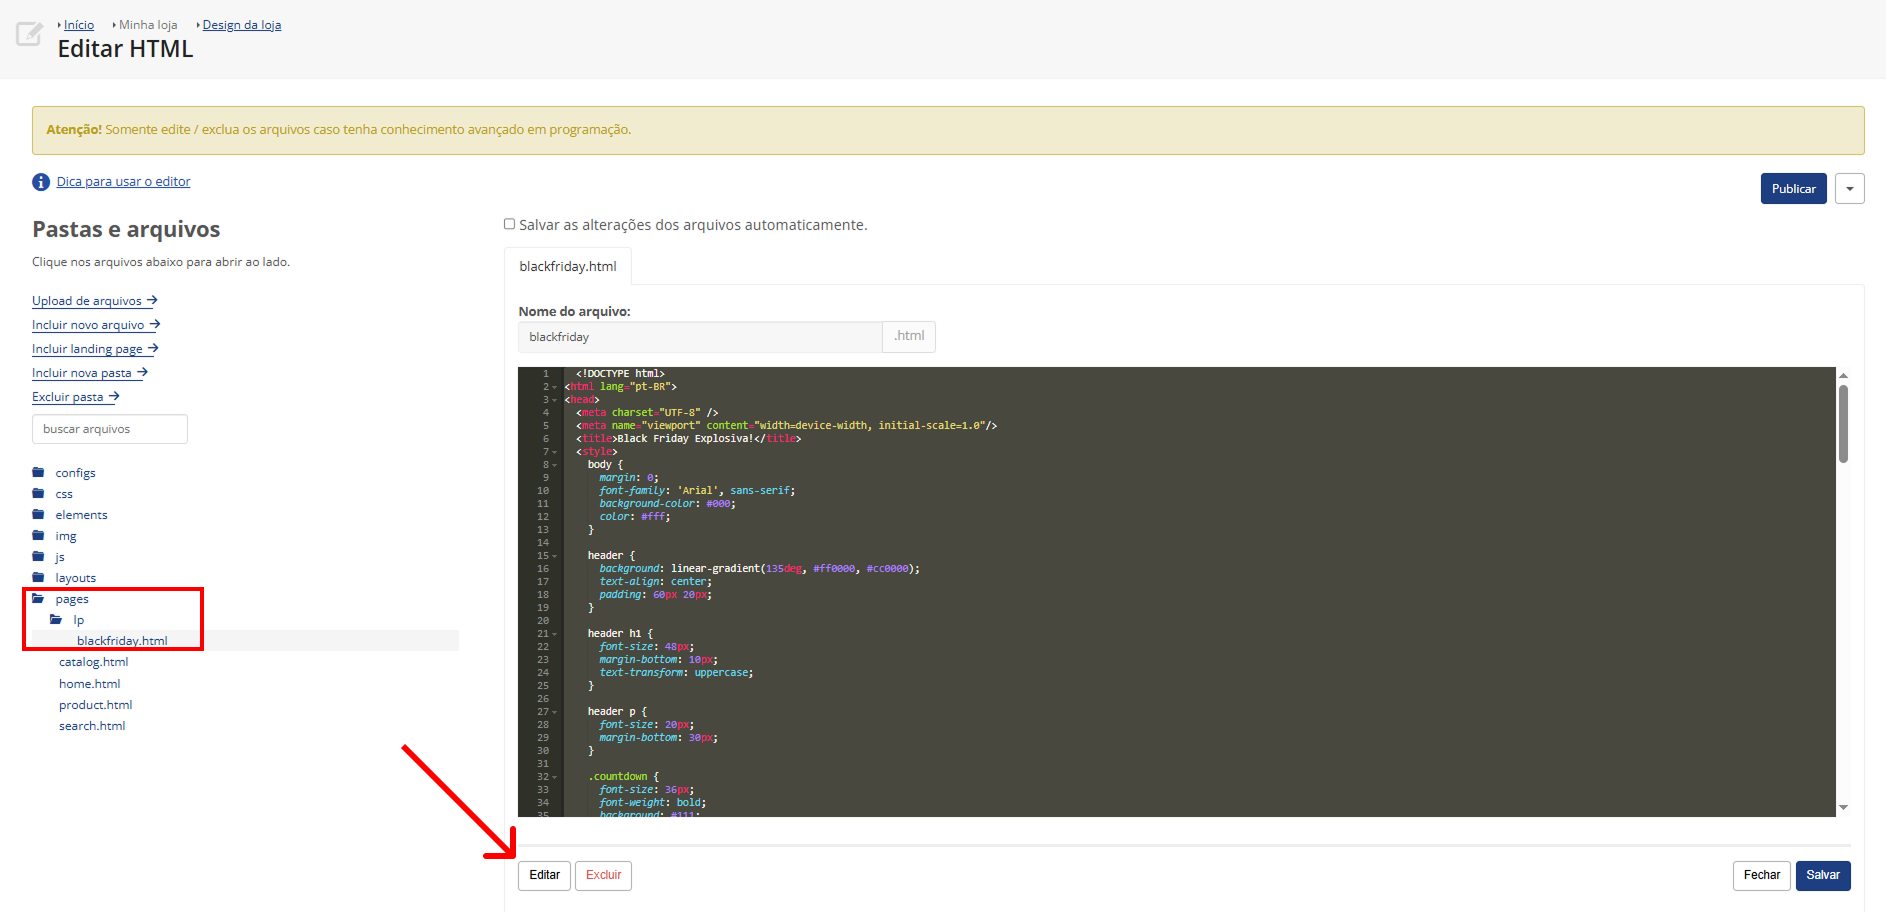Fold the header h1 rule at line 21
Screen dimensions: 1886x912
coord(555,634)
